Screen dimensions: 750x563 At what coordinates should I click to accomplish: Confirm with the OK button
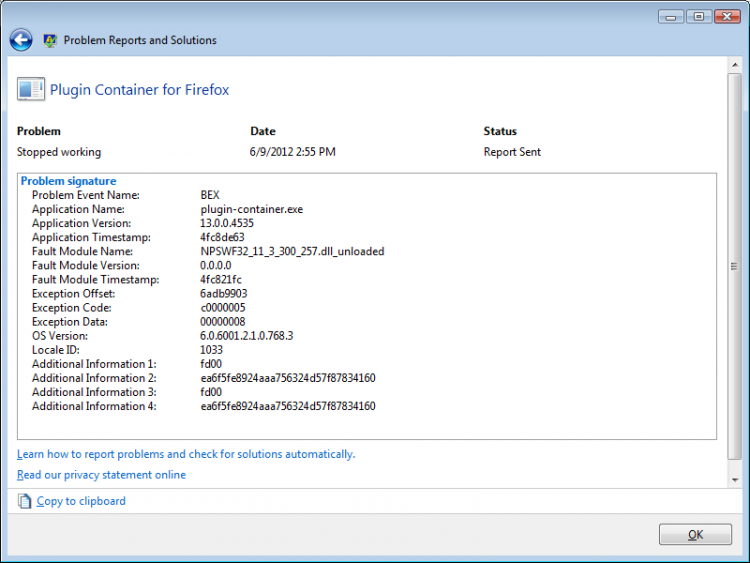(695, 534)
